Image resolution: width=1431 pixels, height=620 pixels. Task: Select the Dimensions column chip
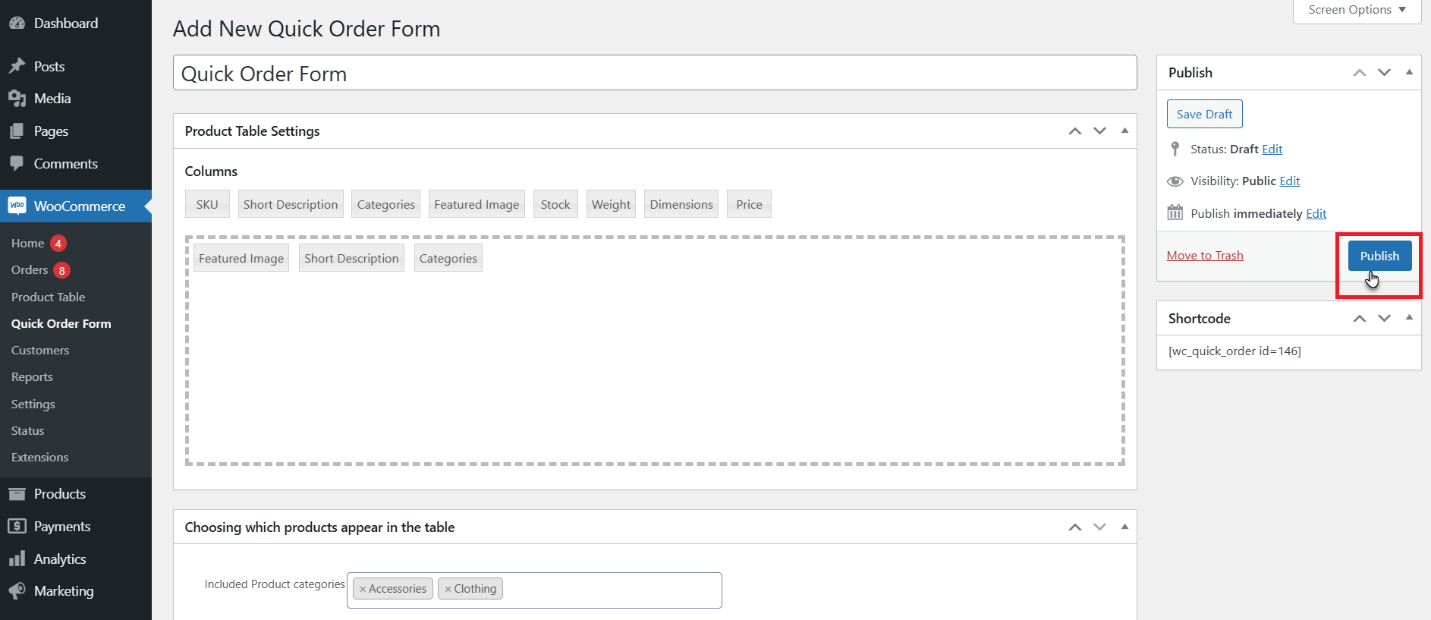(681, 204)
